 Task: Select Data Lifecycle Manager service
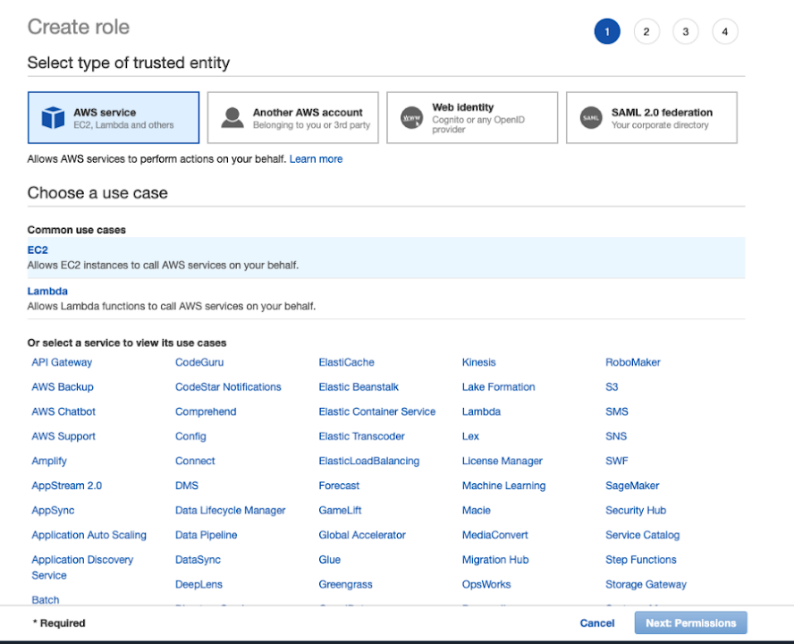click(230, 510)
